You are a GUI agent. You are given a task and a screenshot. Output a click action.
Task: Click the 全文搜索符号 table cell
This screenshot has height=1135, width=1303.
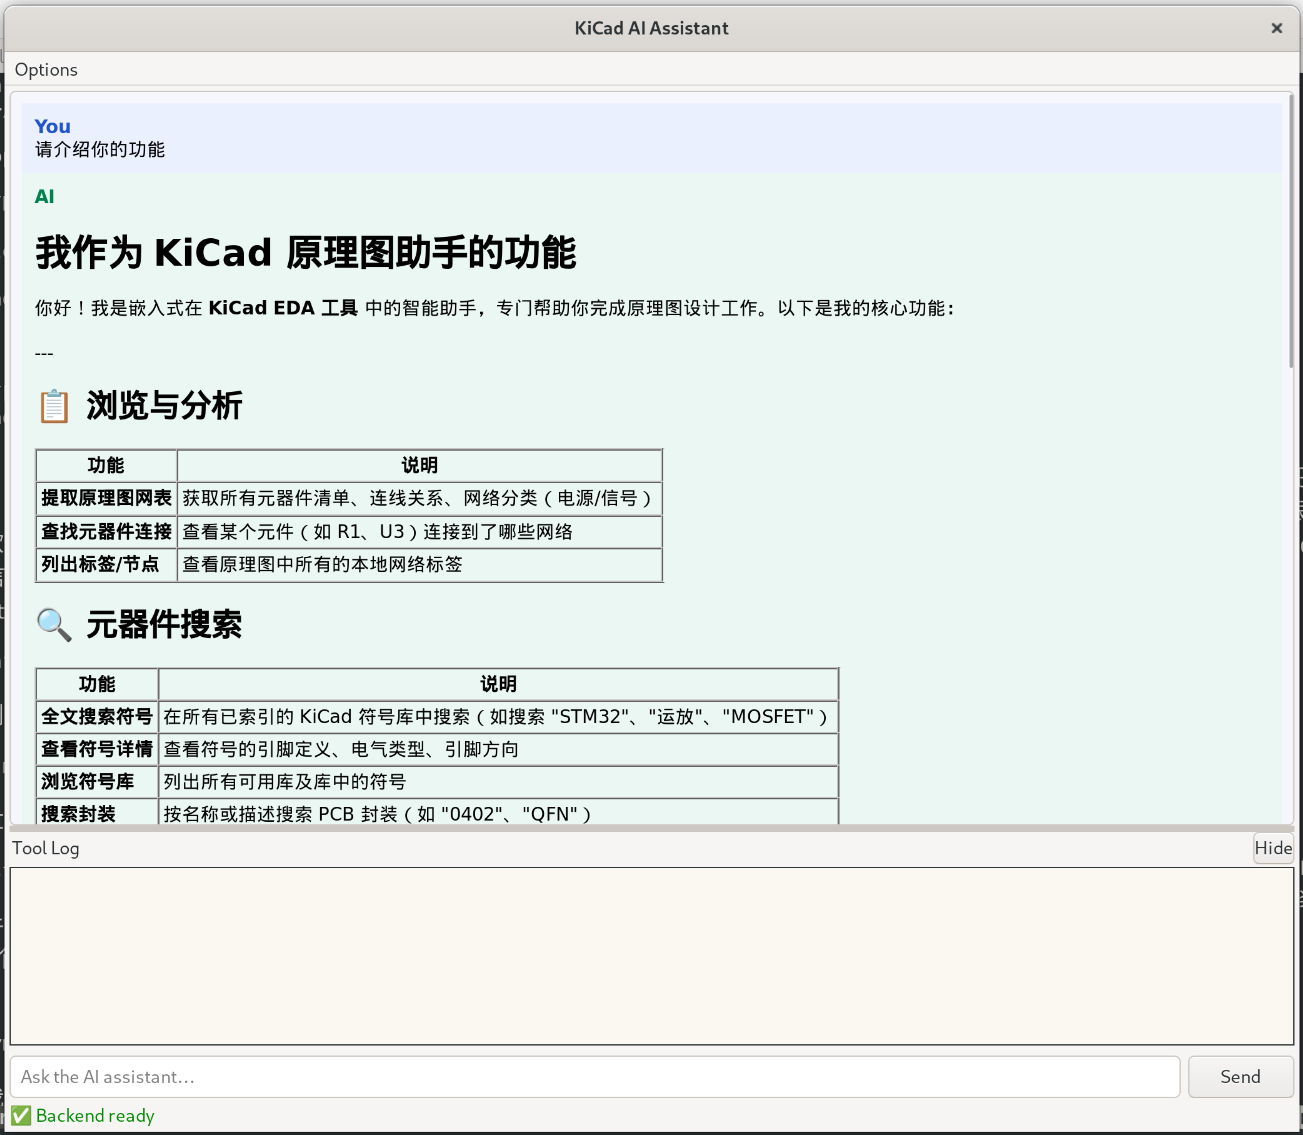tap(97, 716)
